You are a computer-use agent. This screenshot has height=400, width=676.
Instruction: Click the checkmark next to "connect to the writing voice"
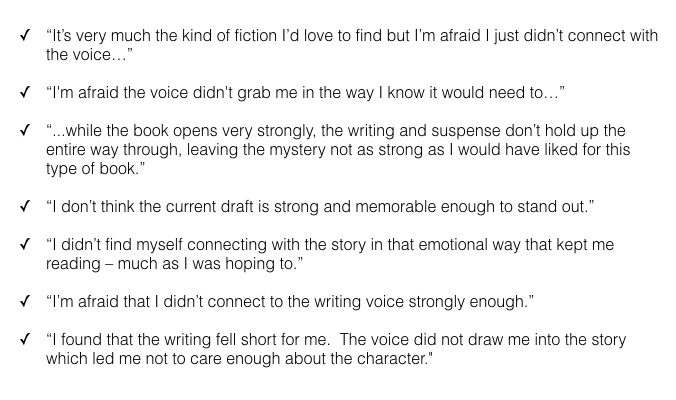click(25, 301)
